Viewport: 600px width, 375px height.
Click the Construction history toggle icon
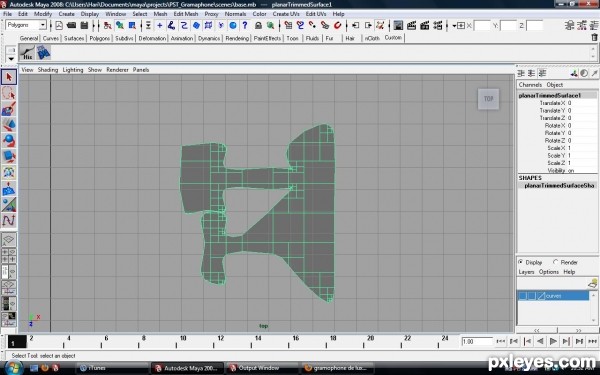pos(380,25)
